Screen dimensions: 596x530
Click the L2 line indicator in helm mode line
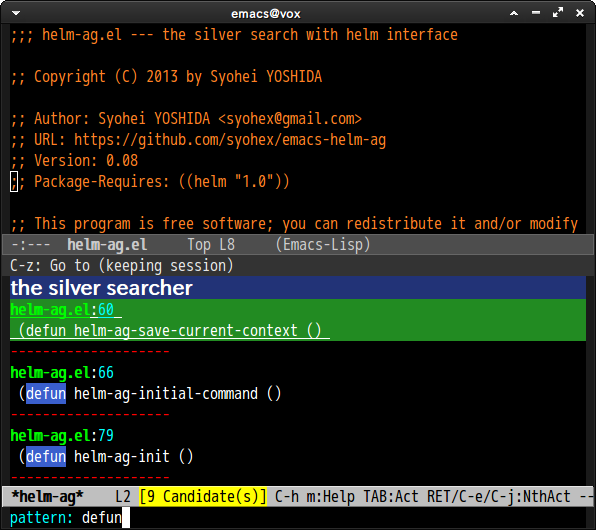point(123,497)
